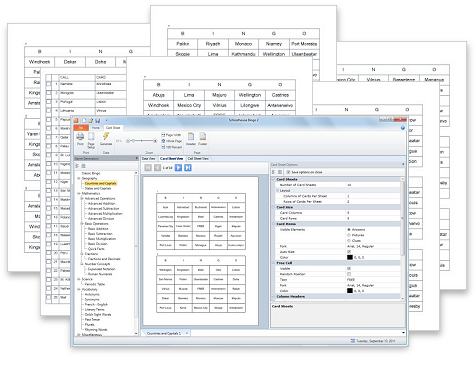
Task: Click the zoom in plus icon
Action: [155, 141]
